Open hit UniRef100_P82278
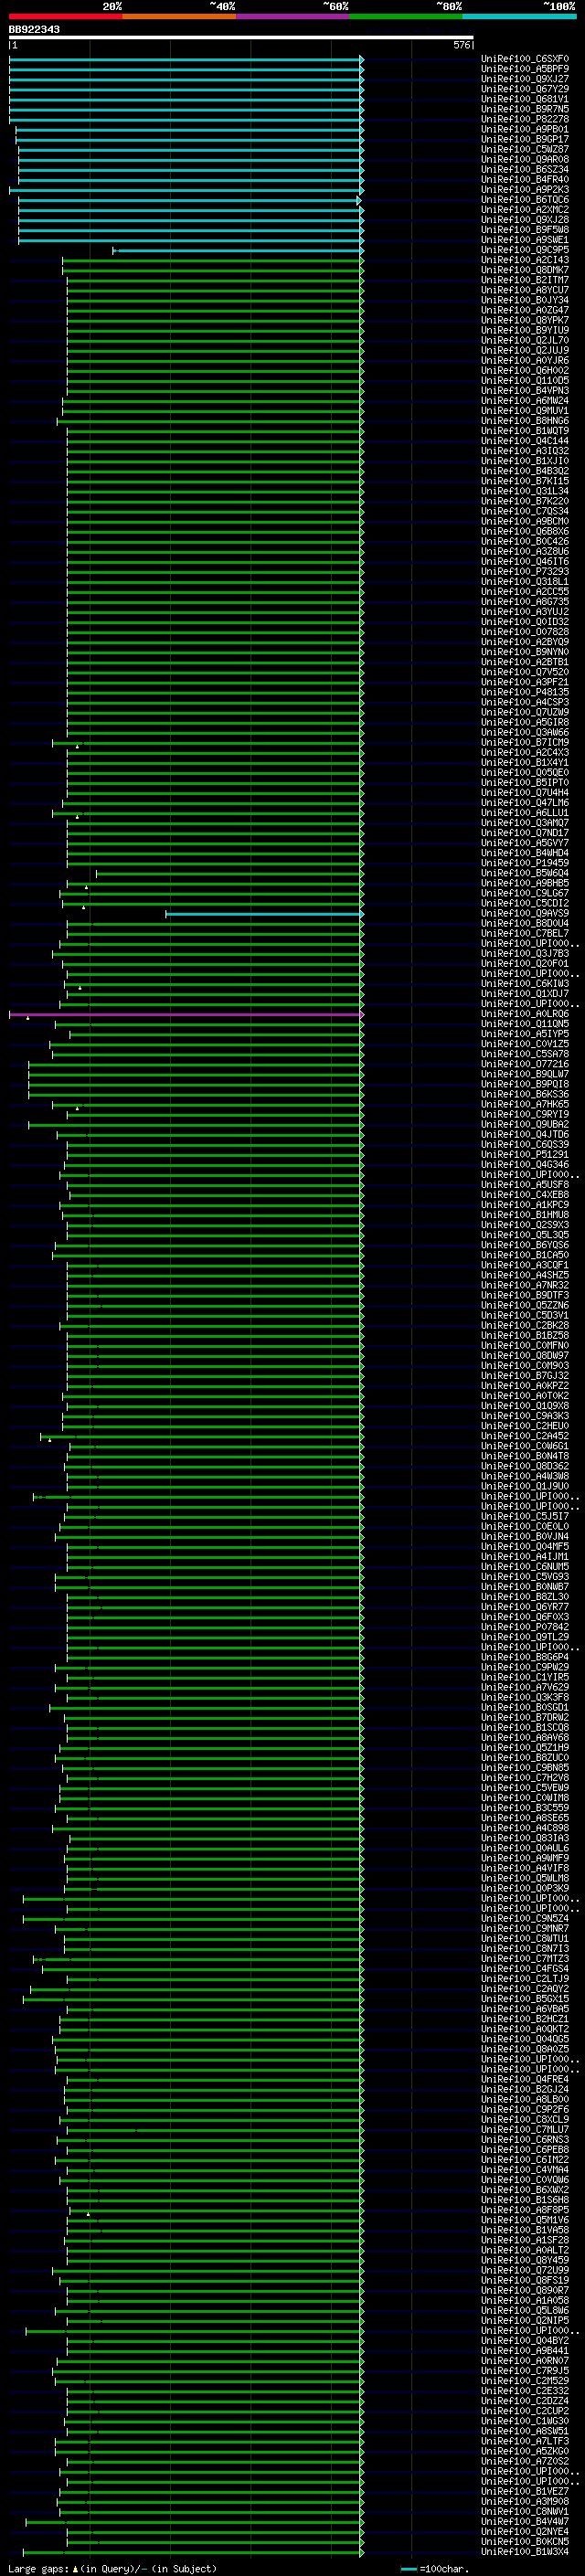Screen dimensions: 585x2576 525,119
